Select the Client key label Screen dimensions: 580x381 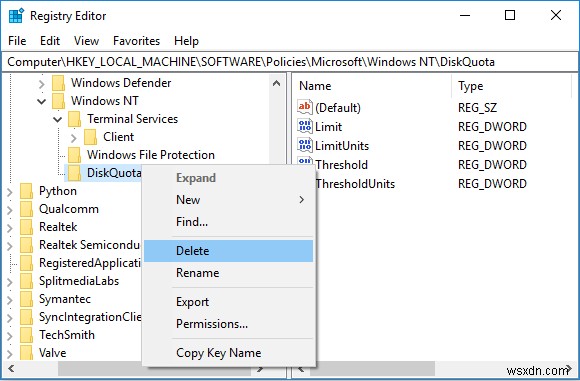(x=118, y=137)
